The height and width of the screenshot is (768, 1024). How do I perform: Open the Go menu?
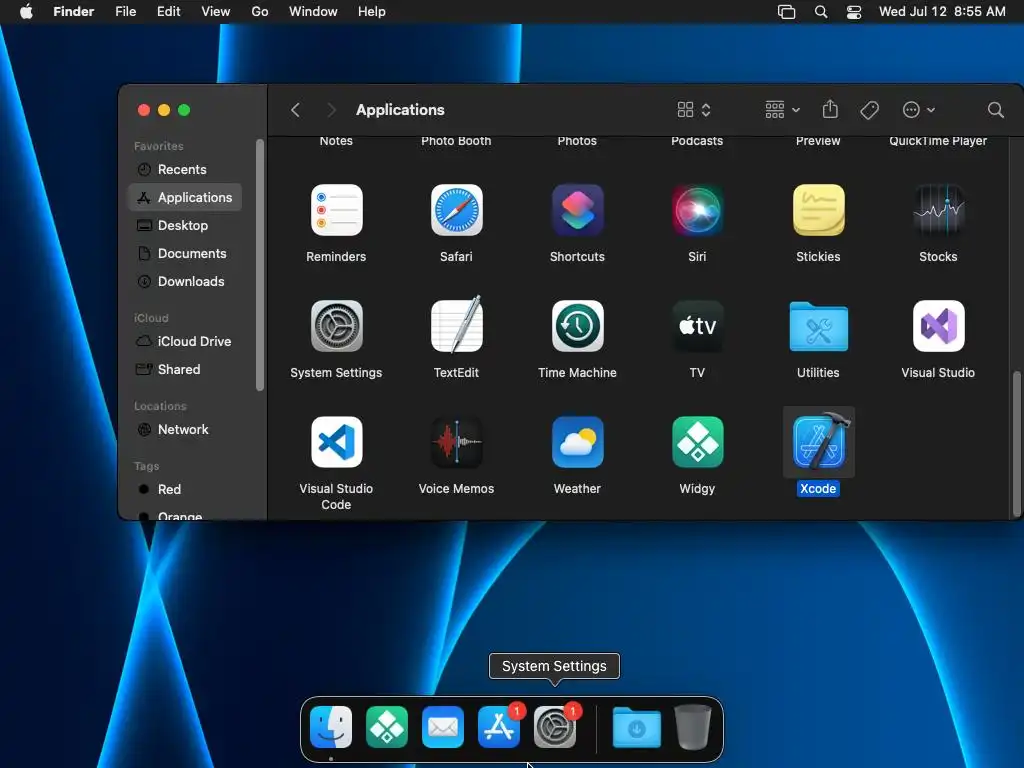click(260, 12)
